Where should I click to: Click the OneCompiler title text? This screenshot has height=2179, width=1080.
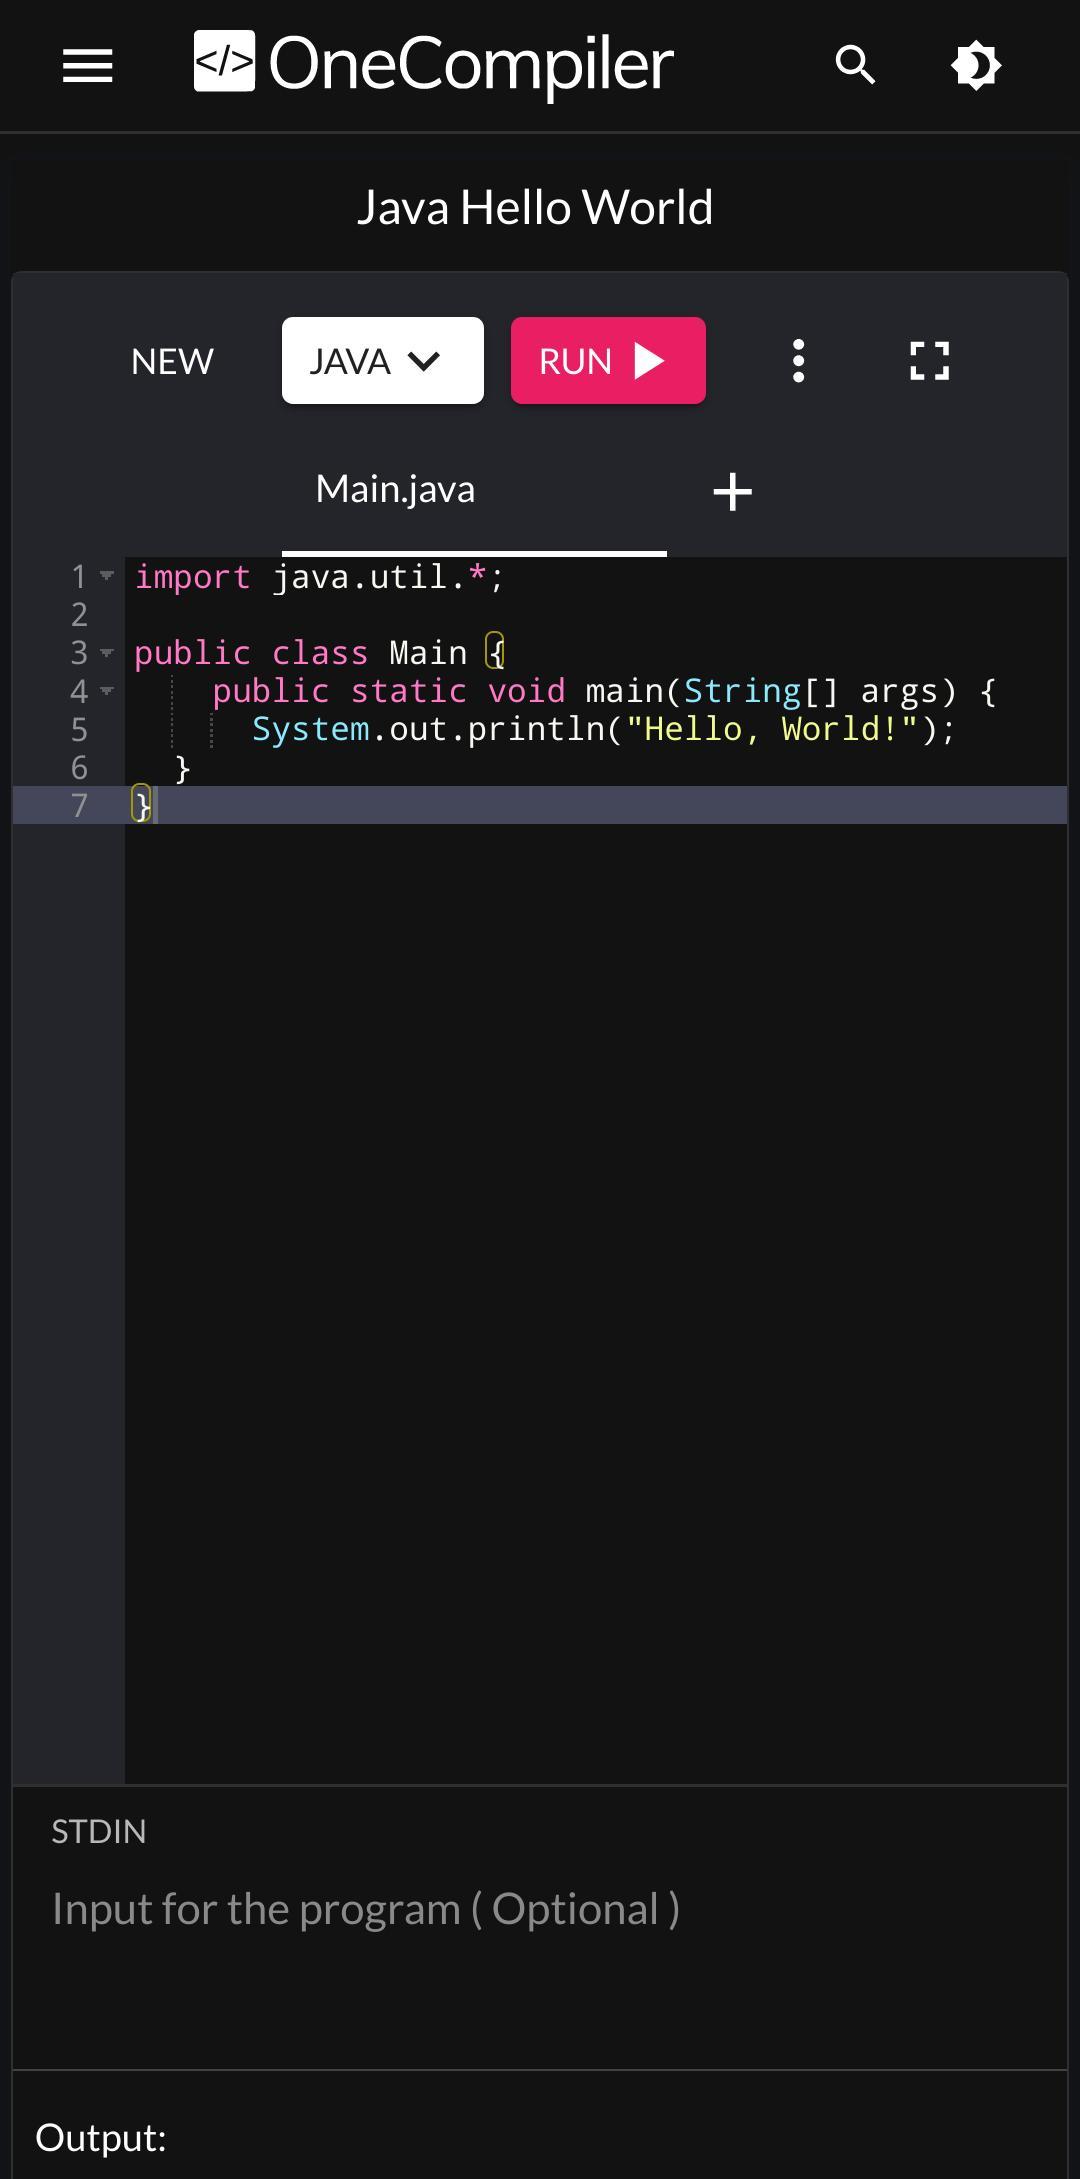coord(471,64)
